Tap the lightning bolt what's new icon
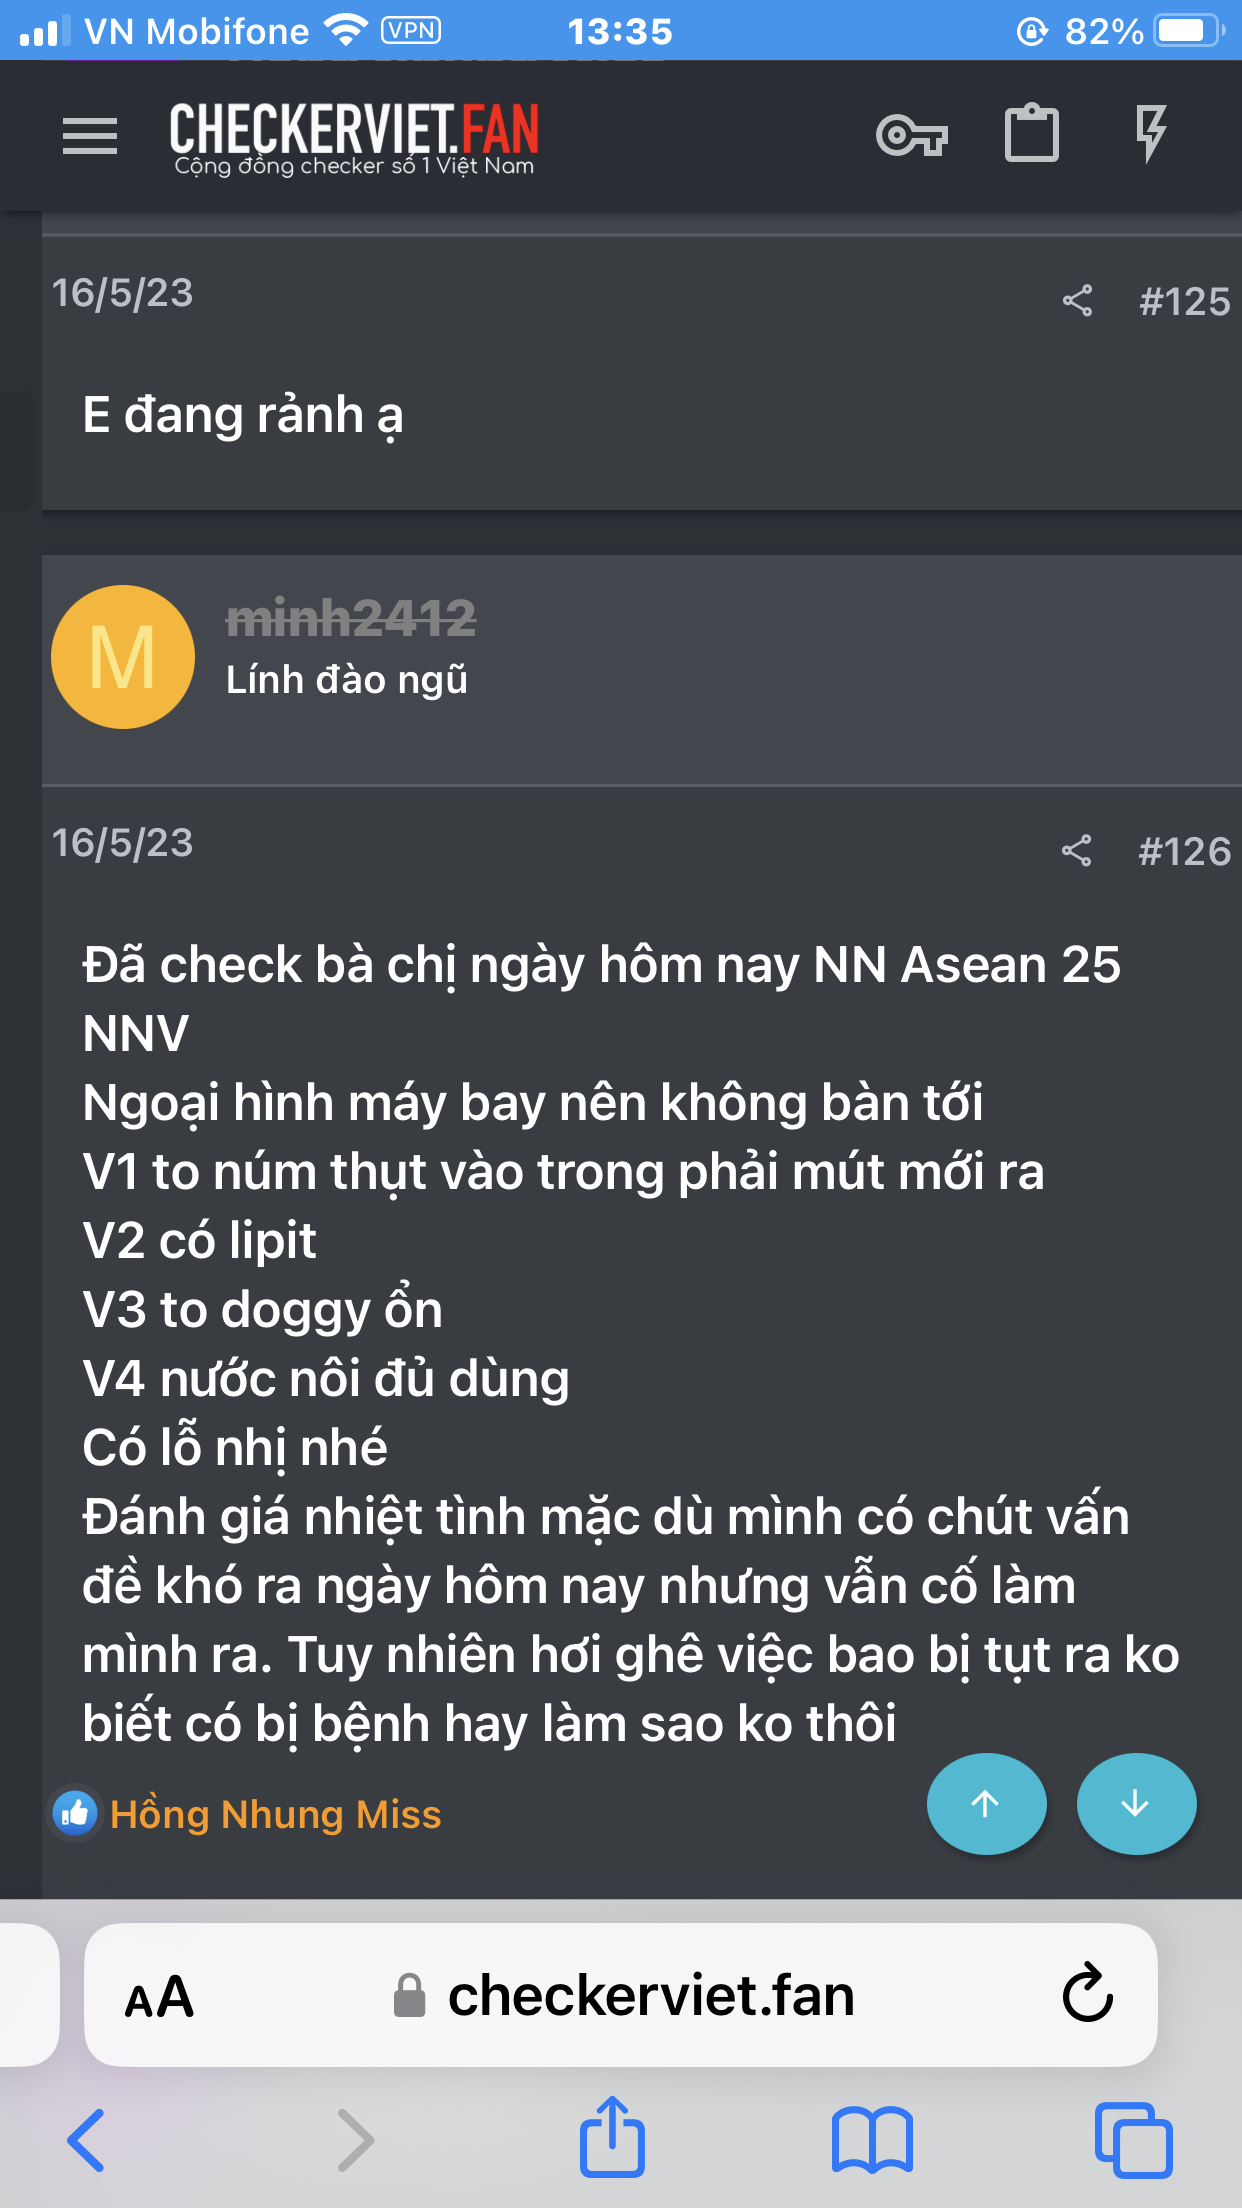Screen dimensions: 1242x2208 (1151, 133)
